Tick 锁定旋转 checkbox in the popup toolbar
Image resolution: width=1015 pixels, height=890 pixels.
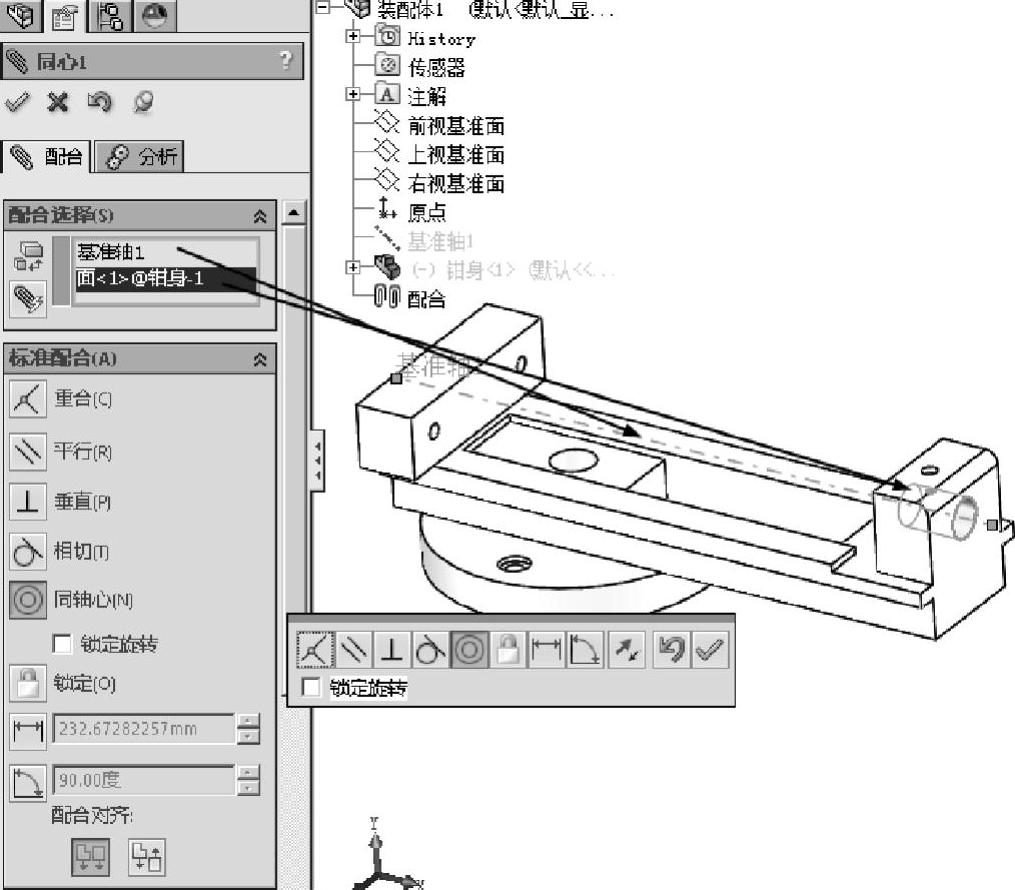(311, 687)
